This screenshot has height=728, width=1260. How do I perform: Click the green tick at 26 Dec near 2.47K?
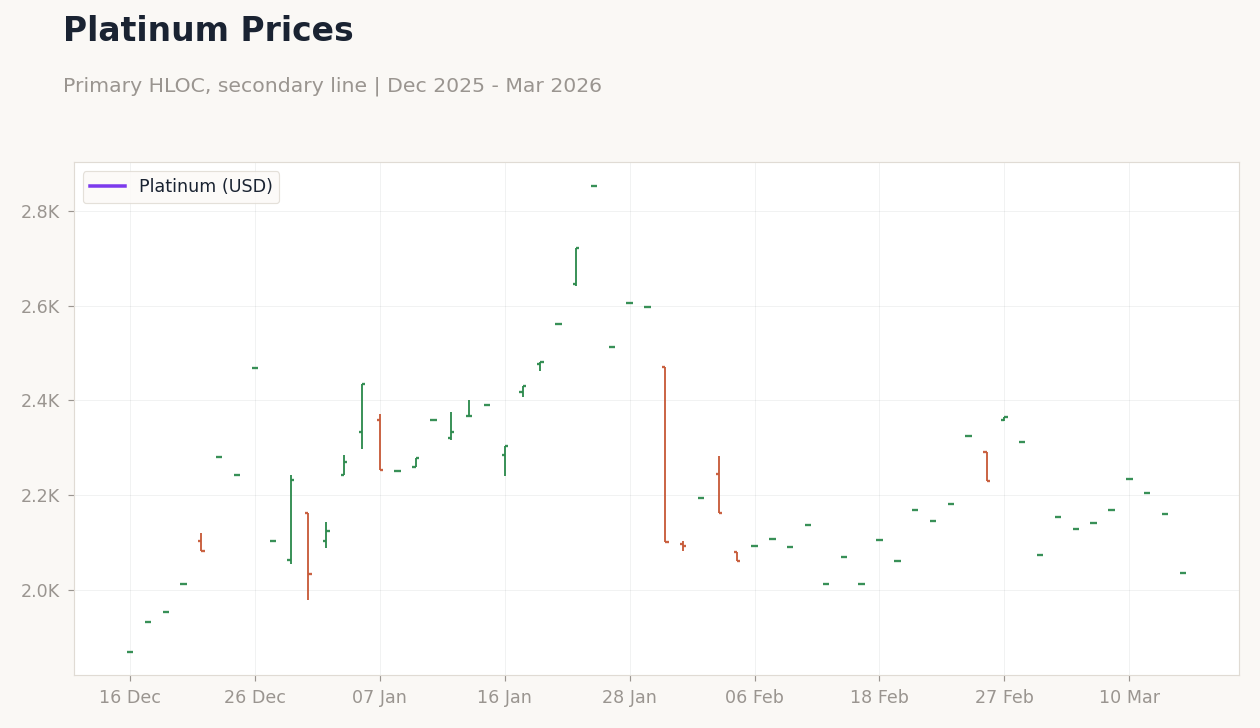(x=255, y=368)
